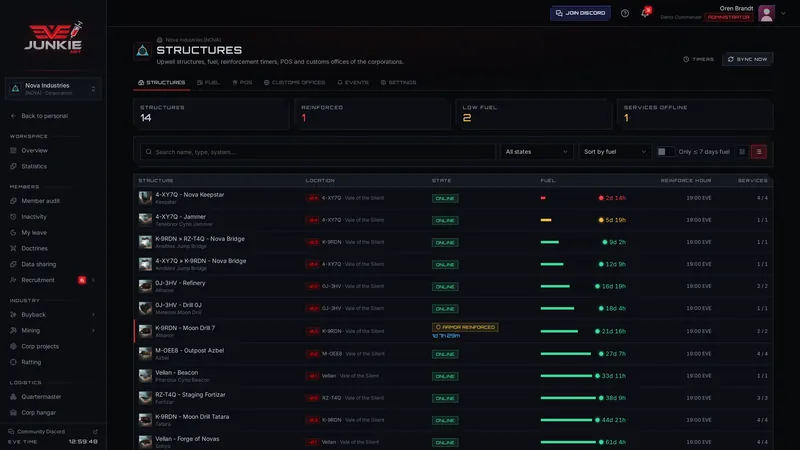
Task: Open the notifications bell
Action: [x=645, y=13]
